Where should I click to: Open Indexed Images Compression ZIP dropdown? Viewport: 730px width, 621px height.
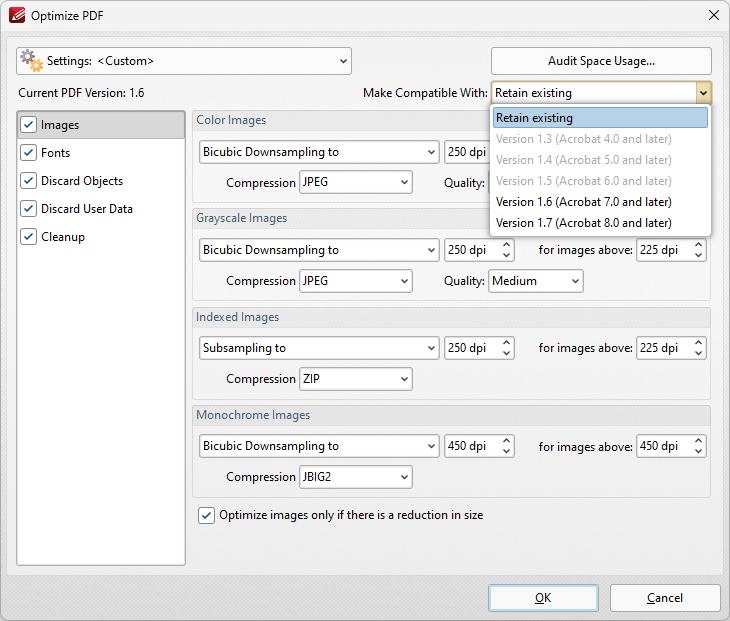[356, 379]
